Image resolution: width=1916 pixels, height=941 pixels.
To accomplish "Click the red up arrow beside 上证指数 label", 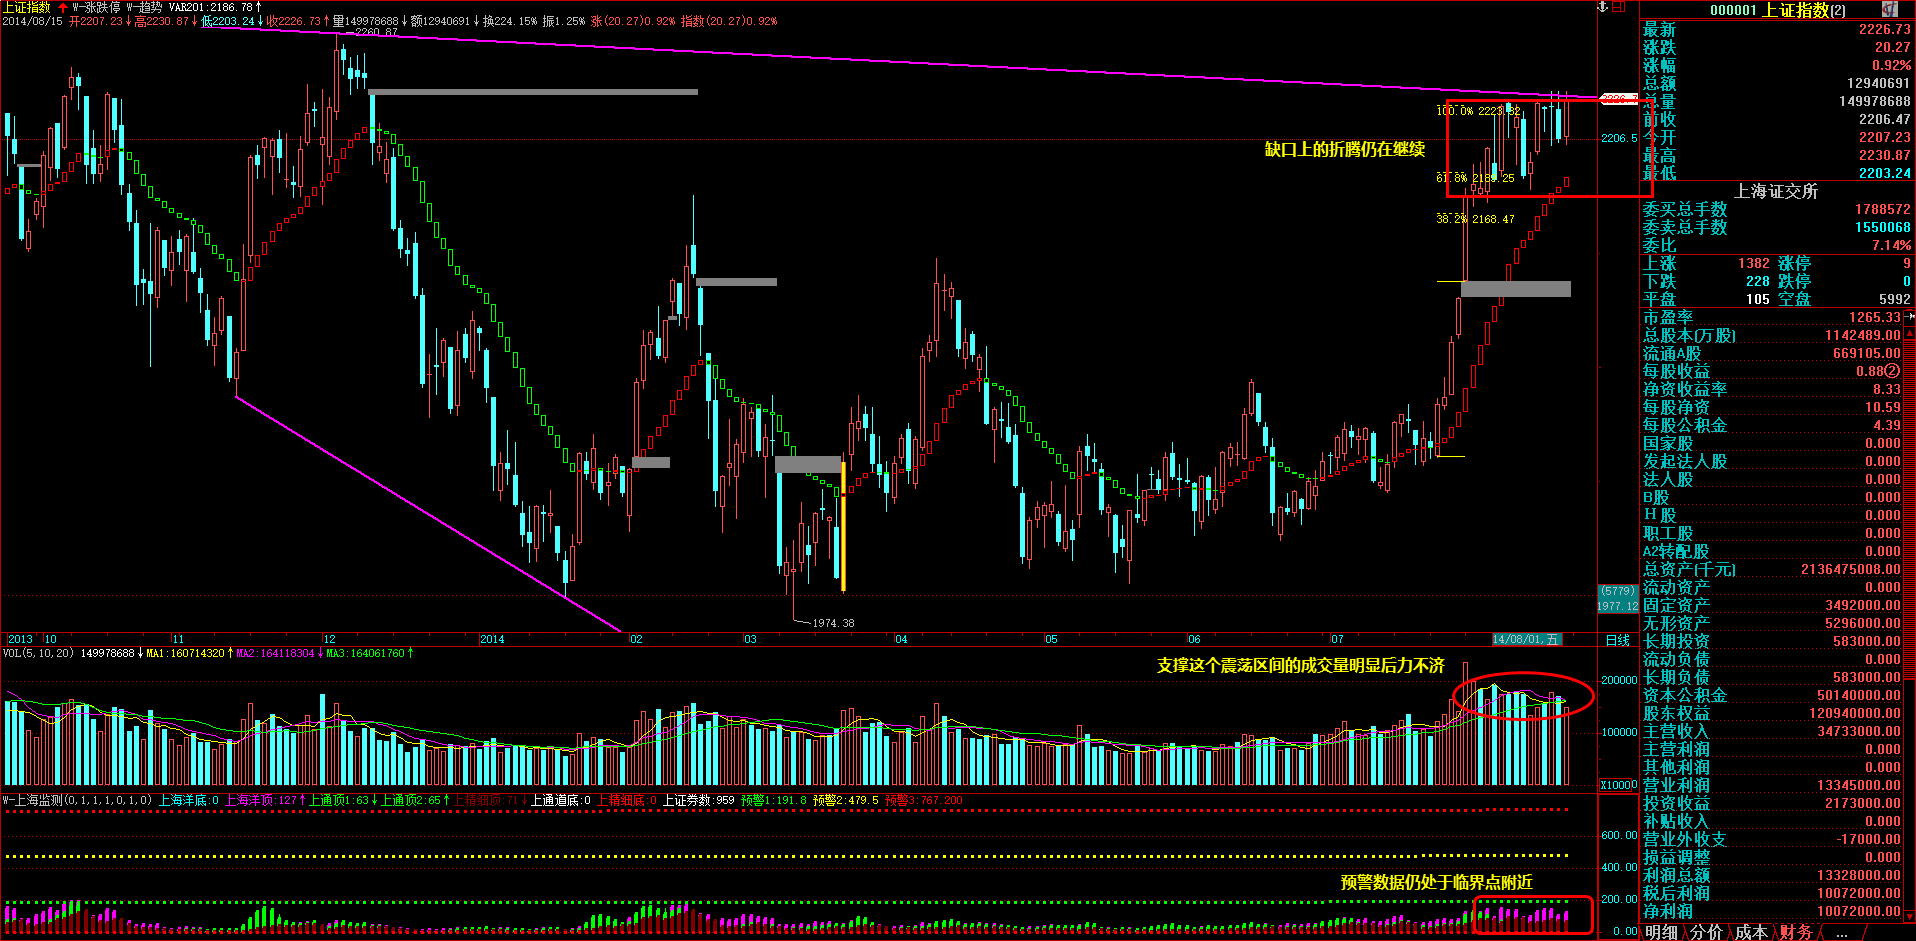I will click(63, 8).
